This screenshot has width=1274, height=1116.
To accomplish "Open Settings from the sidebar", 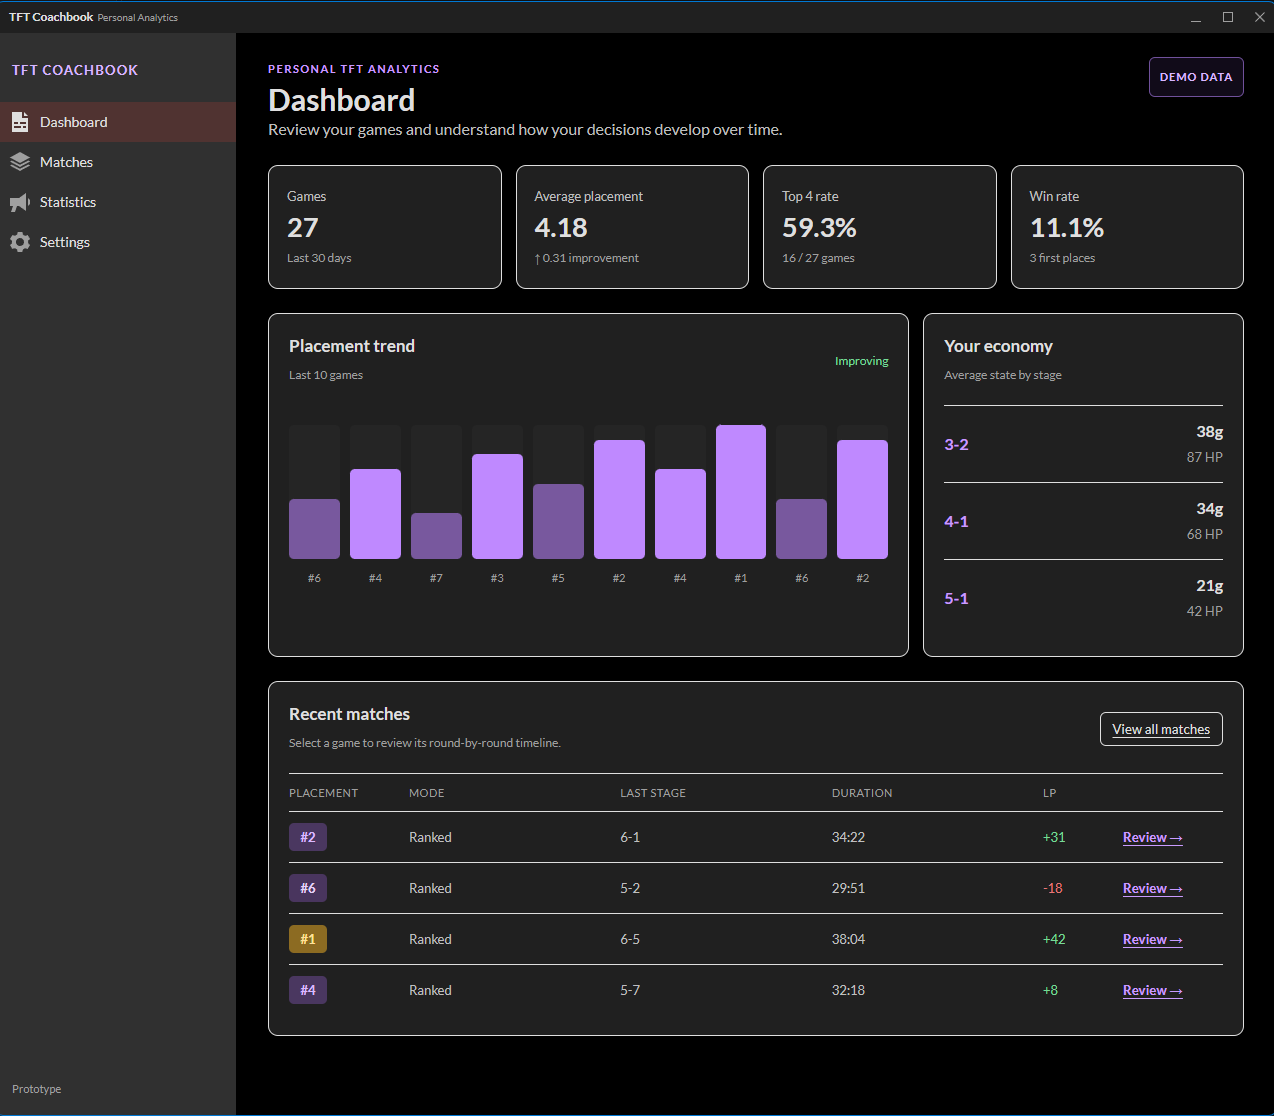I will click(118, 242).
